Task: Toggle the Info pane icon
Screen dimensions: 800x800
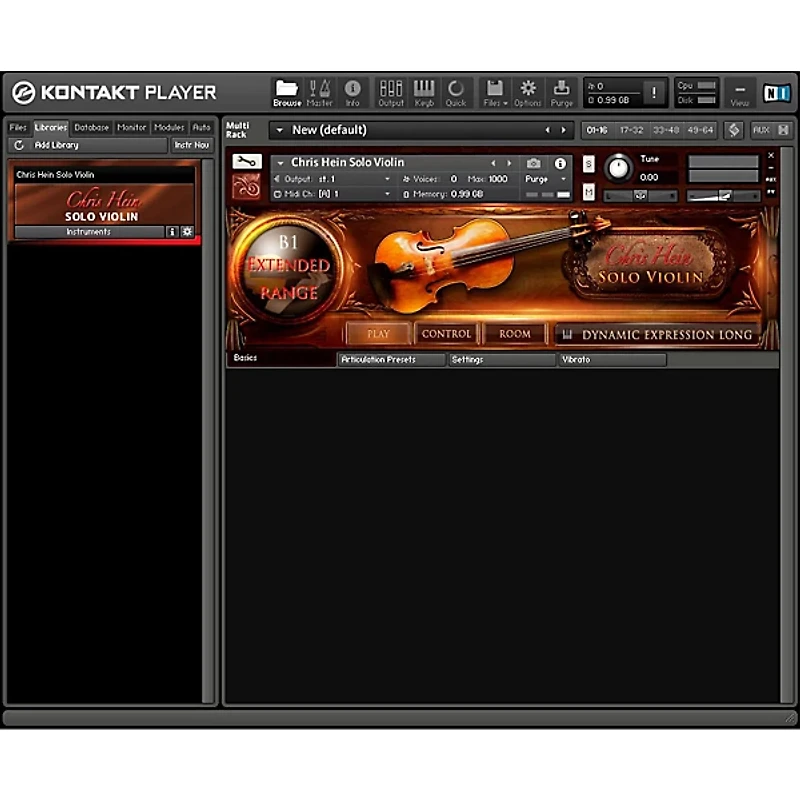Action: click(353, 93)
